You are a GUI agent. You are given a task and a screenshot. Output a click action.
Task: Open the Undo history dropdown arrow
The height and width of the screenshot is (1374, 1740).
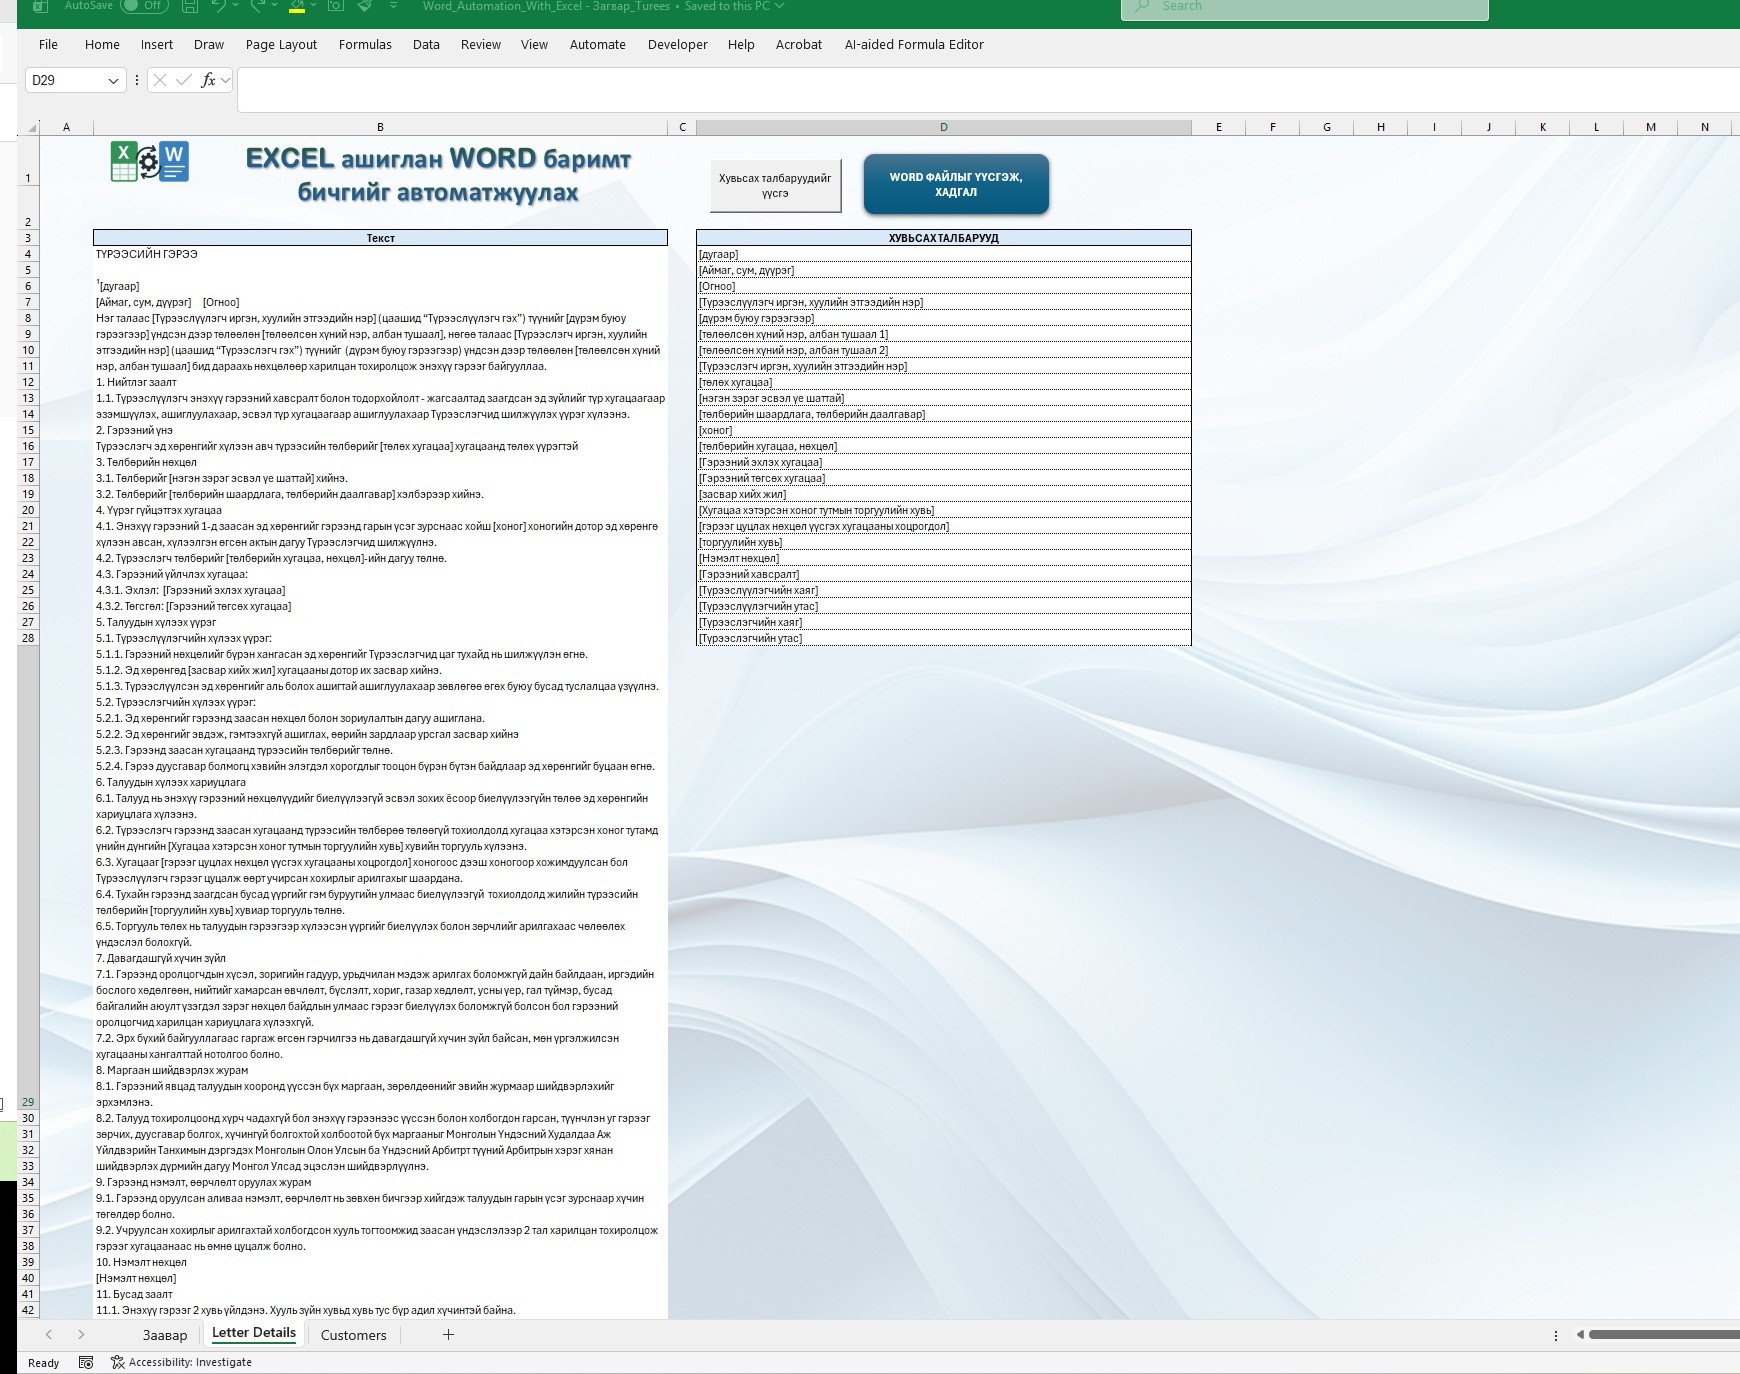pyautogui.click(x=236, y=6)
